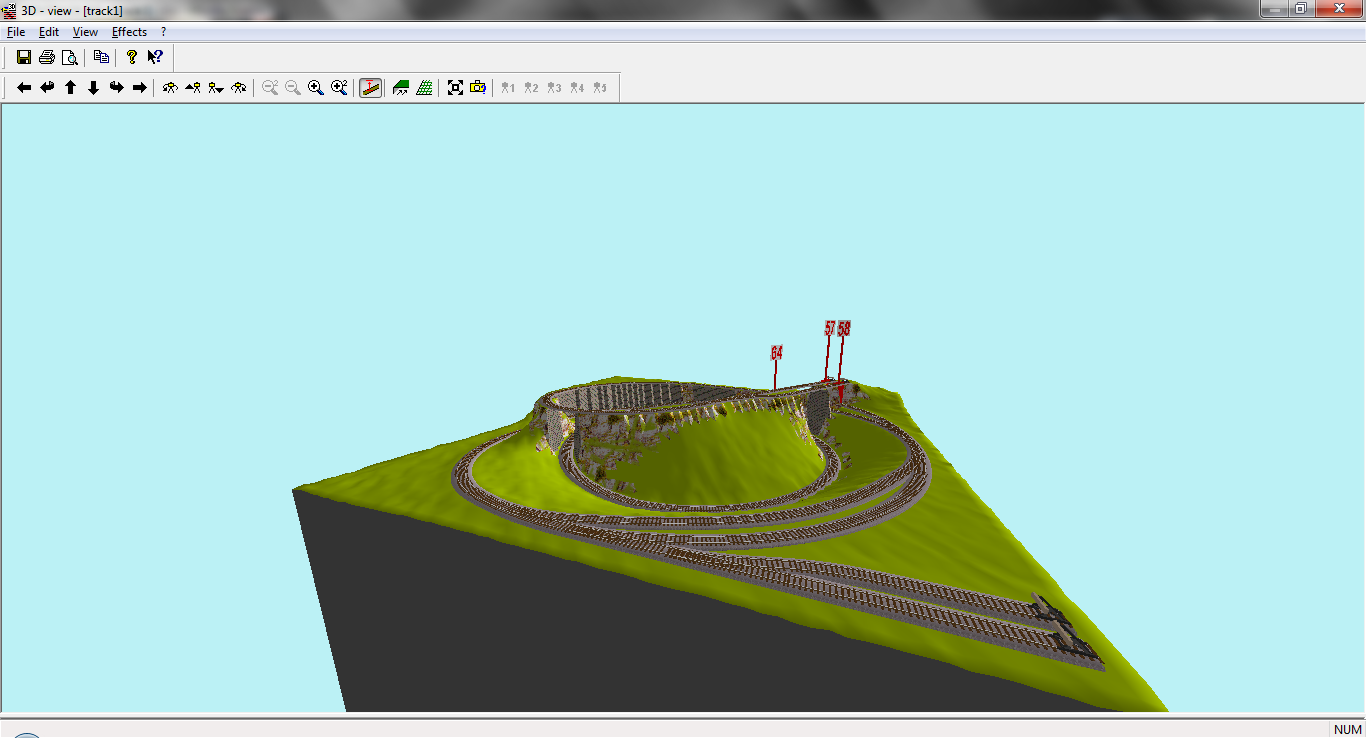This screenshot has height=738, width=1366.
Task: Click the fit-to-window view icon
Action: pyautogui.click(x=455, y=88)
